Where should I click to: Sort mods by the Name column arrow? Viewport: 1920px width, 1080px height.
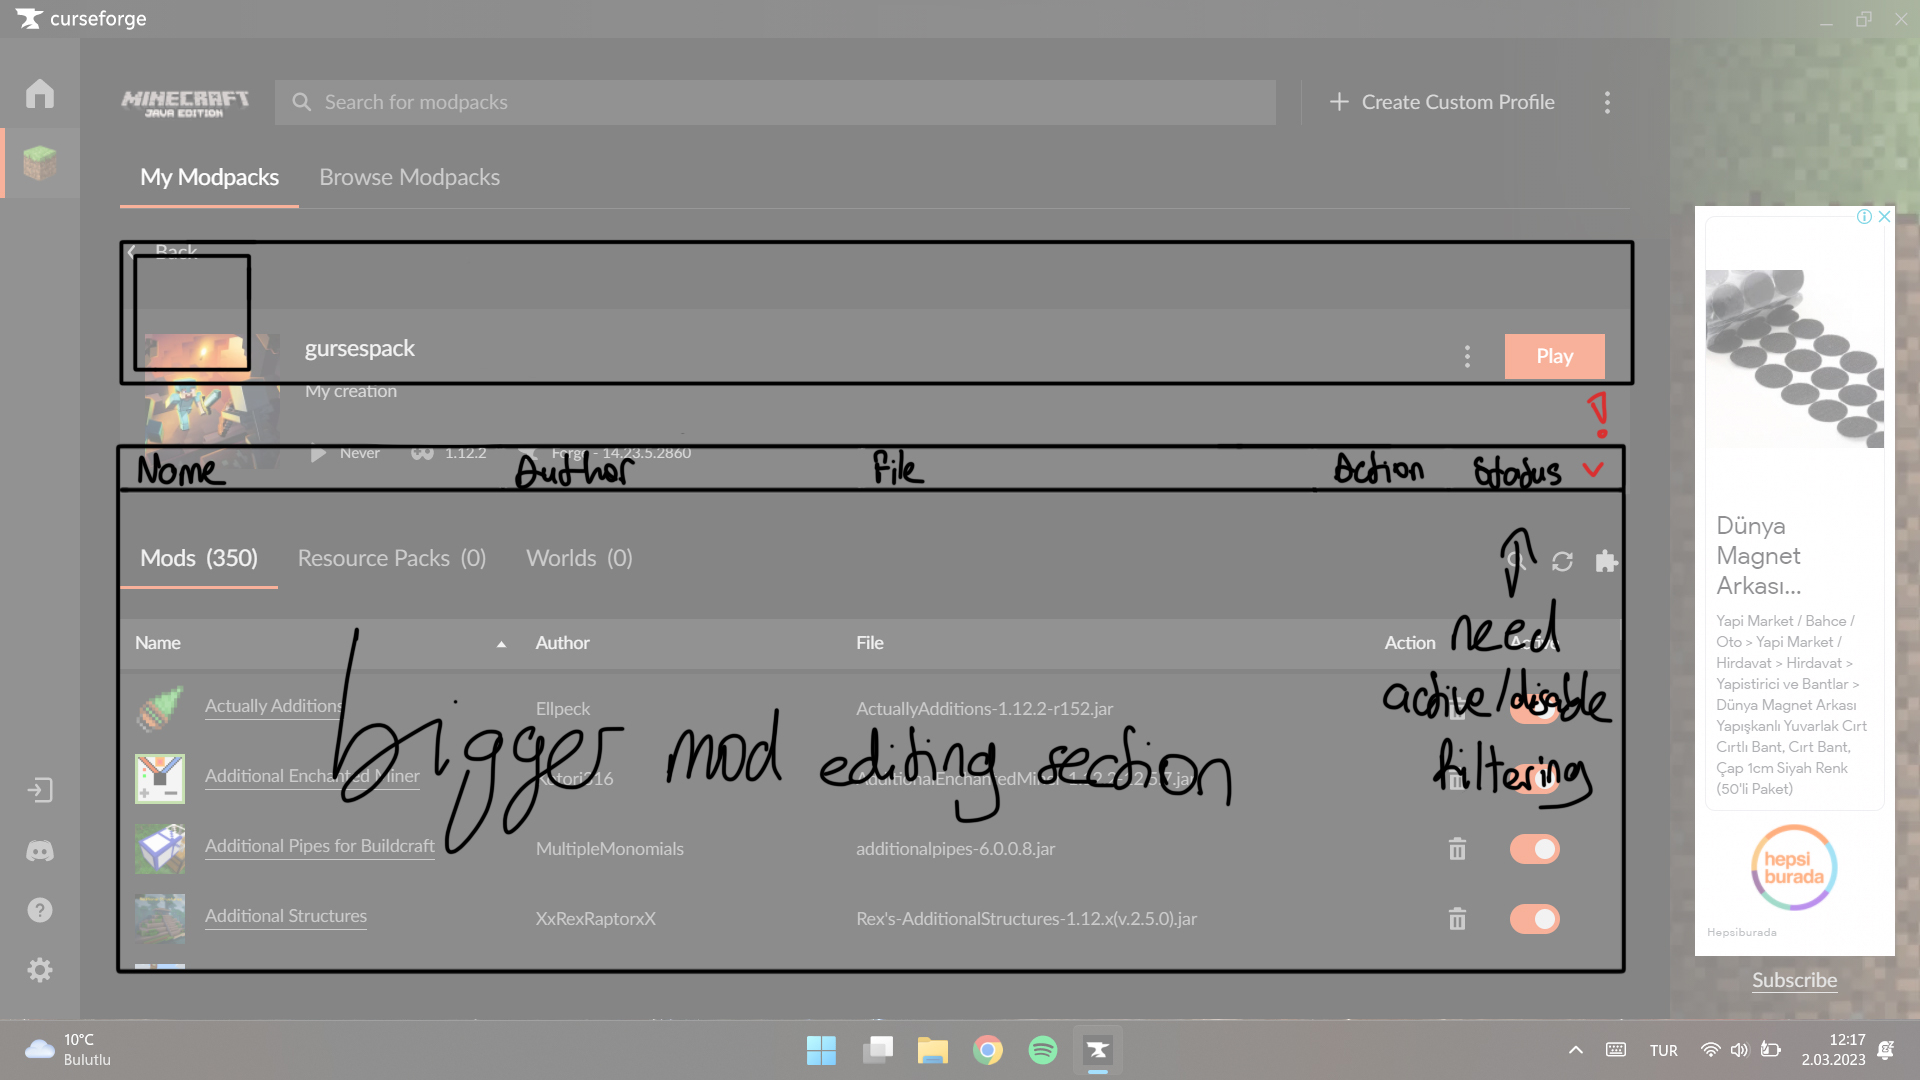[x=501, y=644]
